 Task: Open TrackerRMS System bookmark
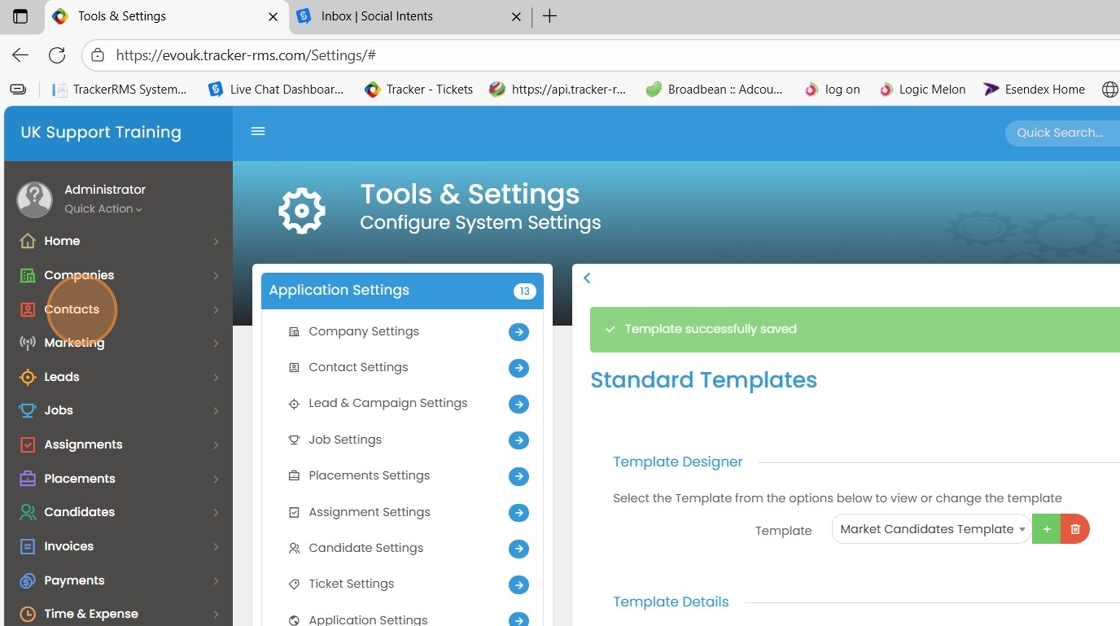tap(120, 89)
